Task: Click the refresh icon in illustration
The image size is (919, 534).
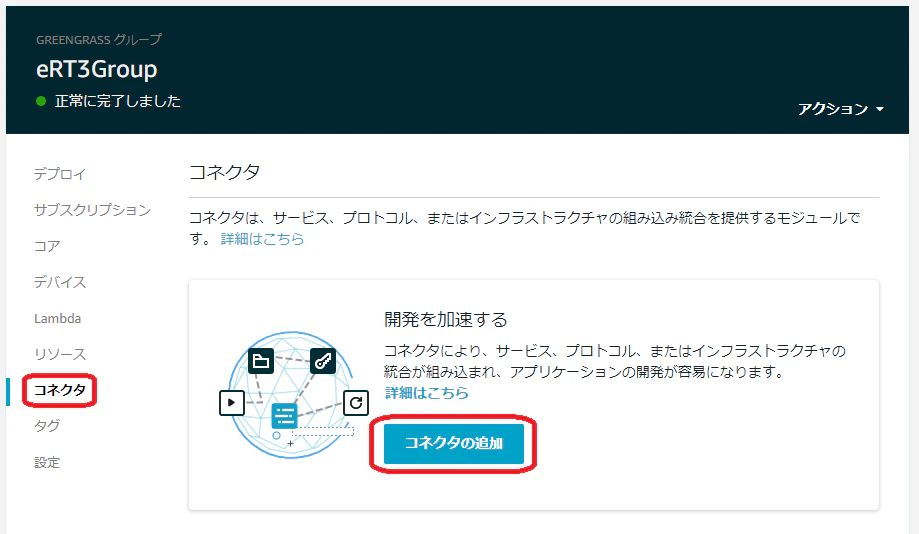Action: (356, 403)
